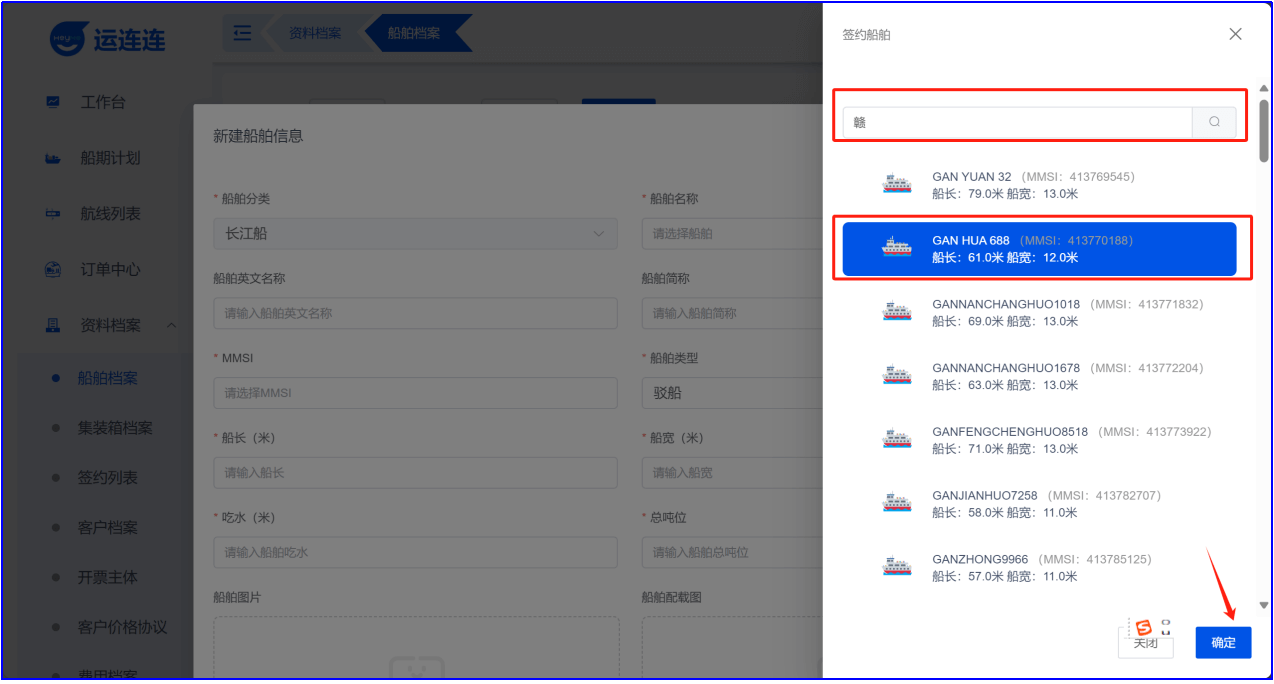Switch to the 资料档案 breadcrumb tab

tap(314, 33)
